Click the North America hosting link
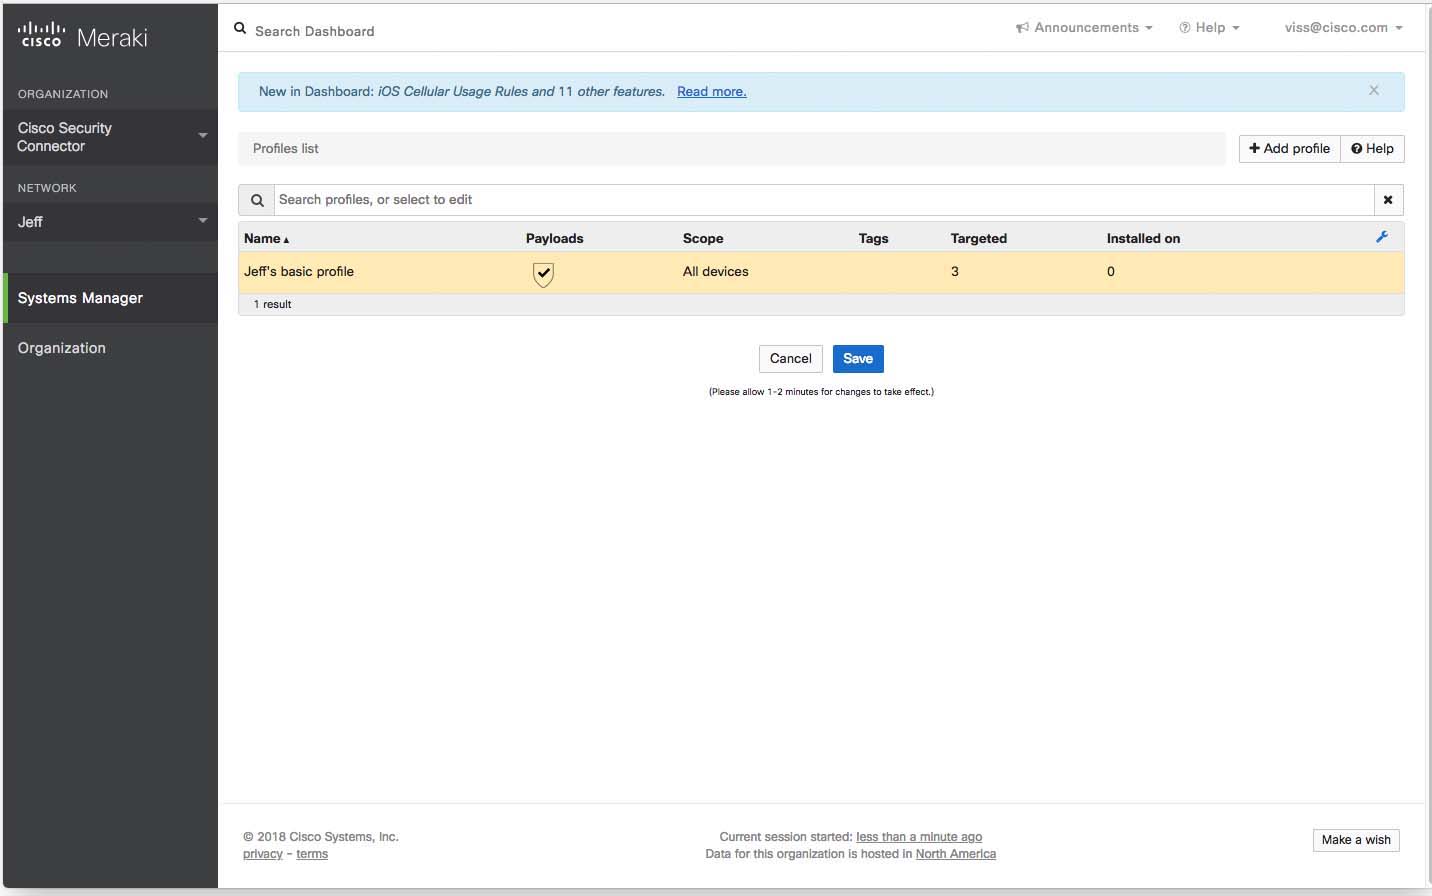 pyautogui.click(x=956, y=854)
